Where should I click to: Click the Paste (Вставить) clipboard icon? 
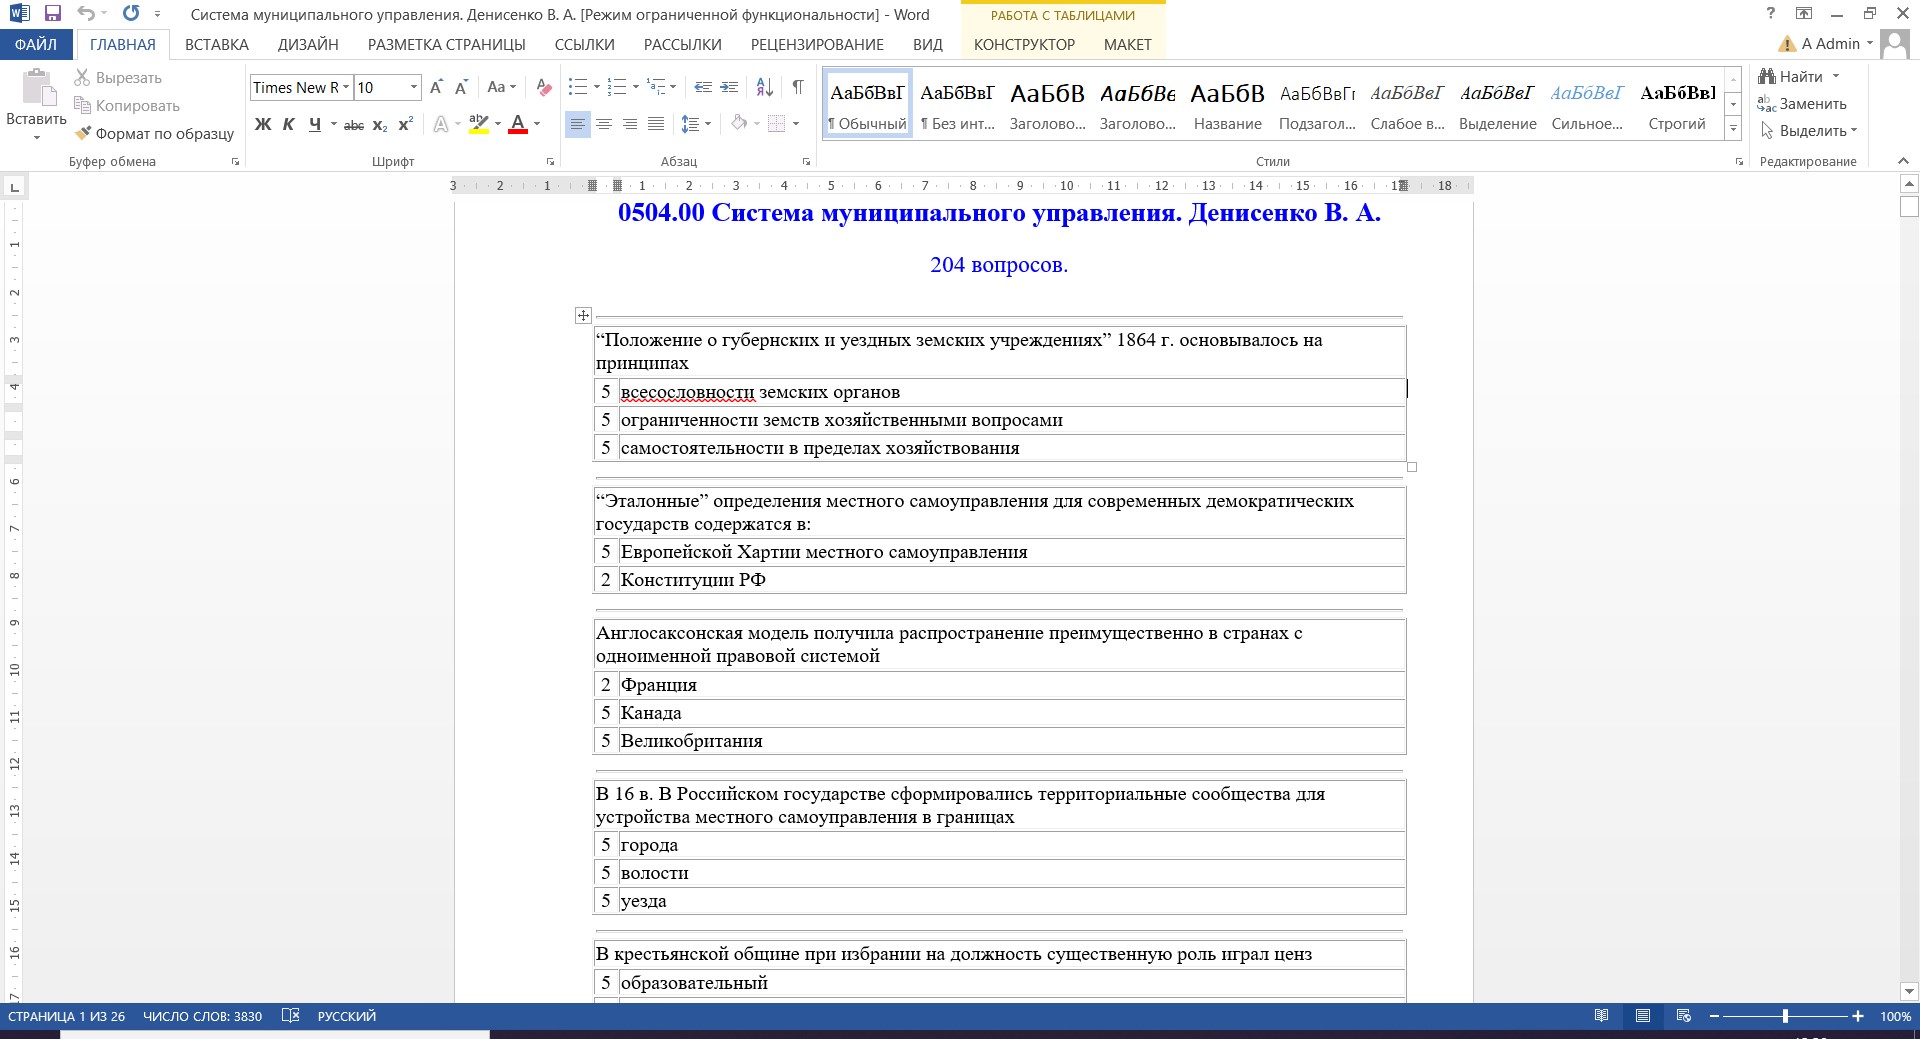pyautogui.click(x=37, y=88)
